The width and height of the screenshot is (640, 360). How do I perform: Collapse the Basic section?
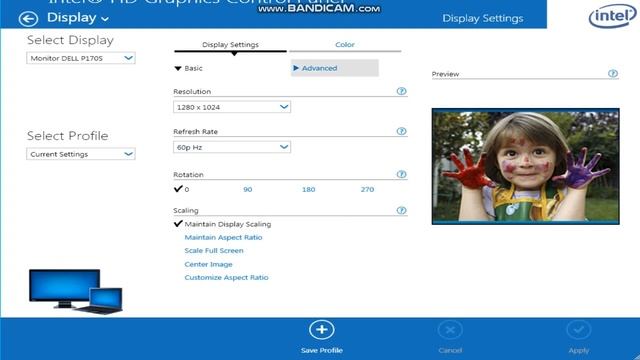click(x=189, y=68)
